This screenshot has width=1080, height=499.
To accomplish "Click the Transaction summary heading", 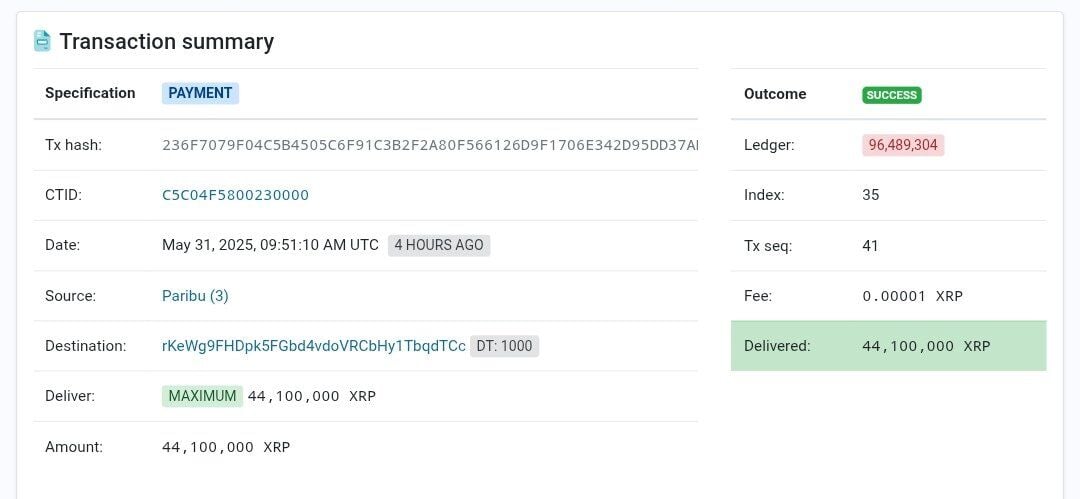I will [166, 41].
